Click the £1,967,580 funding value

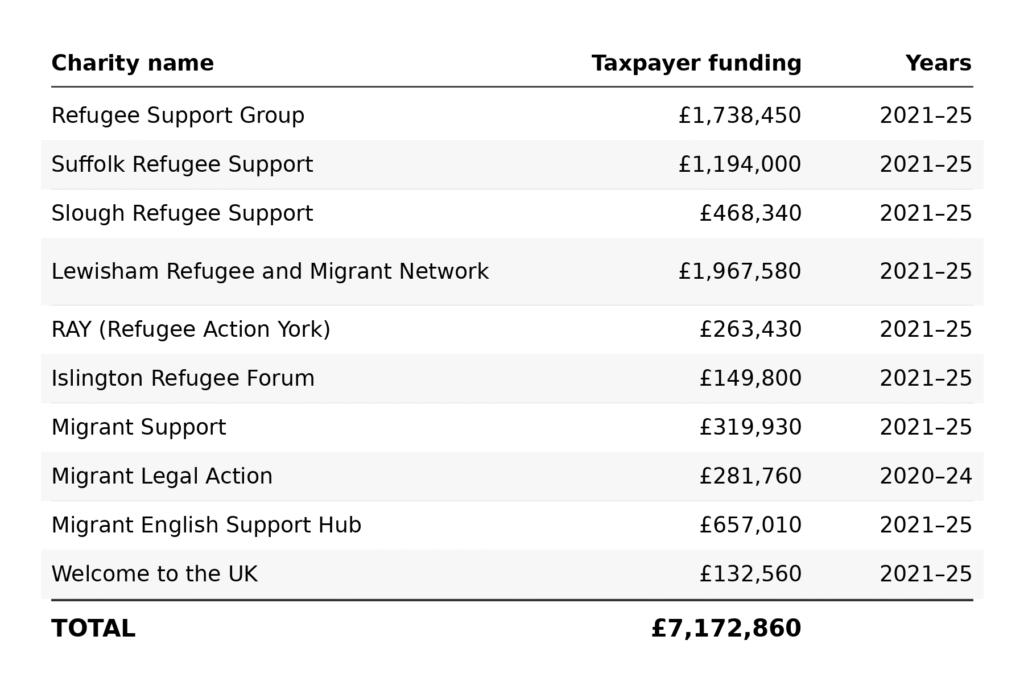point(740,271)
